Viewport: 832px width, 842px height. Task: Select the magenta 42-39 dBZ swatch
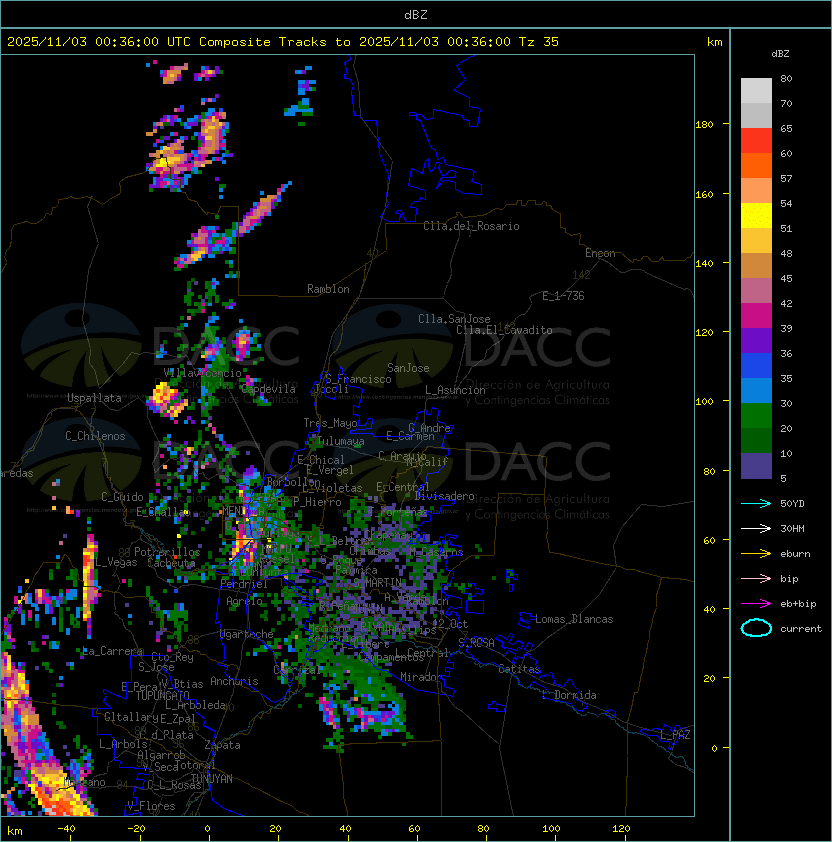coord(756,316)
